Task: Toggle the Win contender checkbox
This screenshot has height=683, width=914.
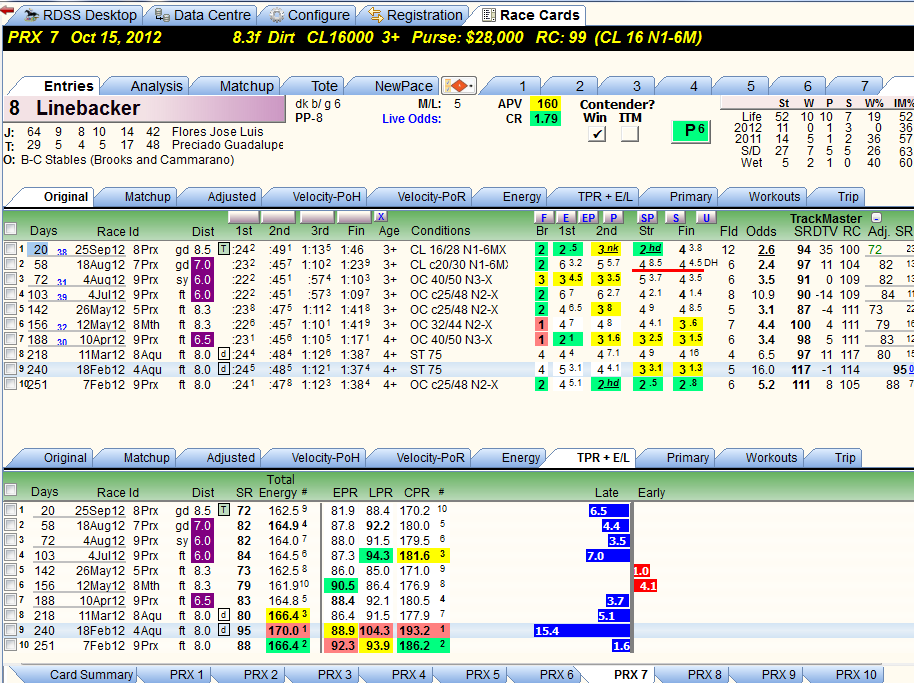Action: click(x=597, y=134)
